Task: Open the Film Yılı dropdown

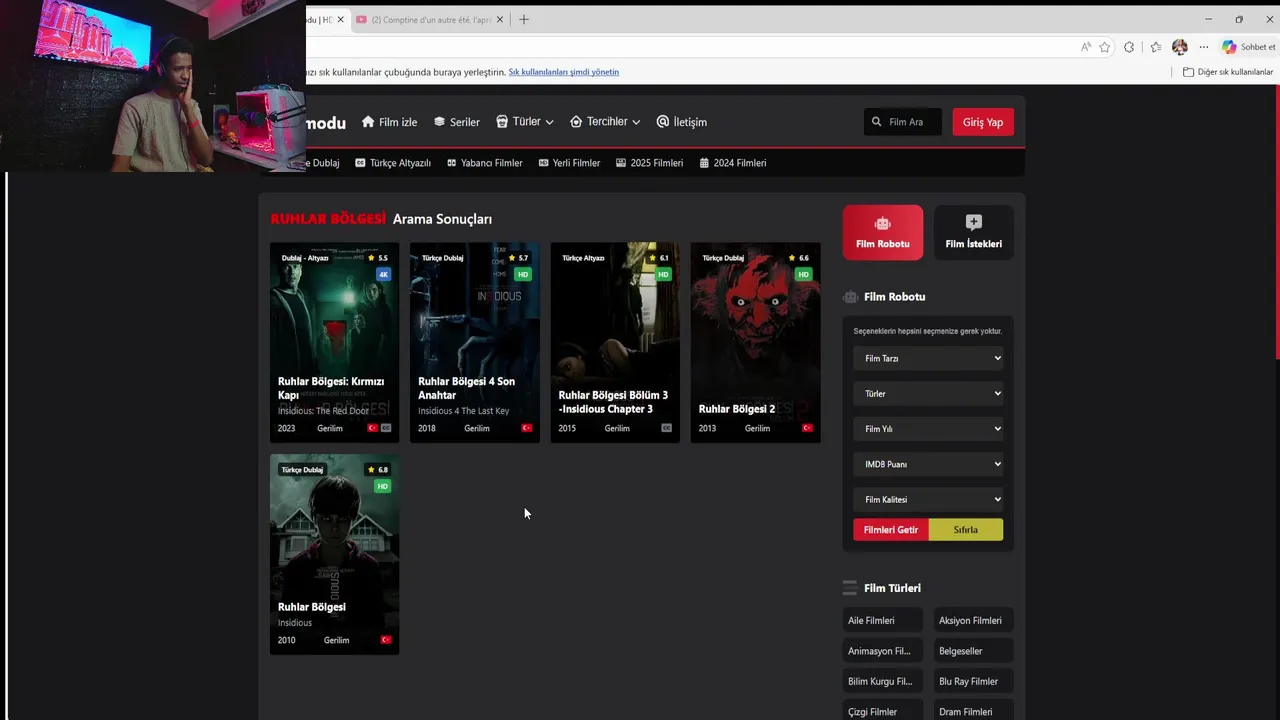Action: tap(928, 429)
